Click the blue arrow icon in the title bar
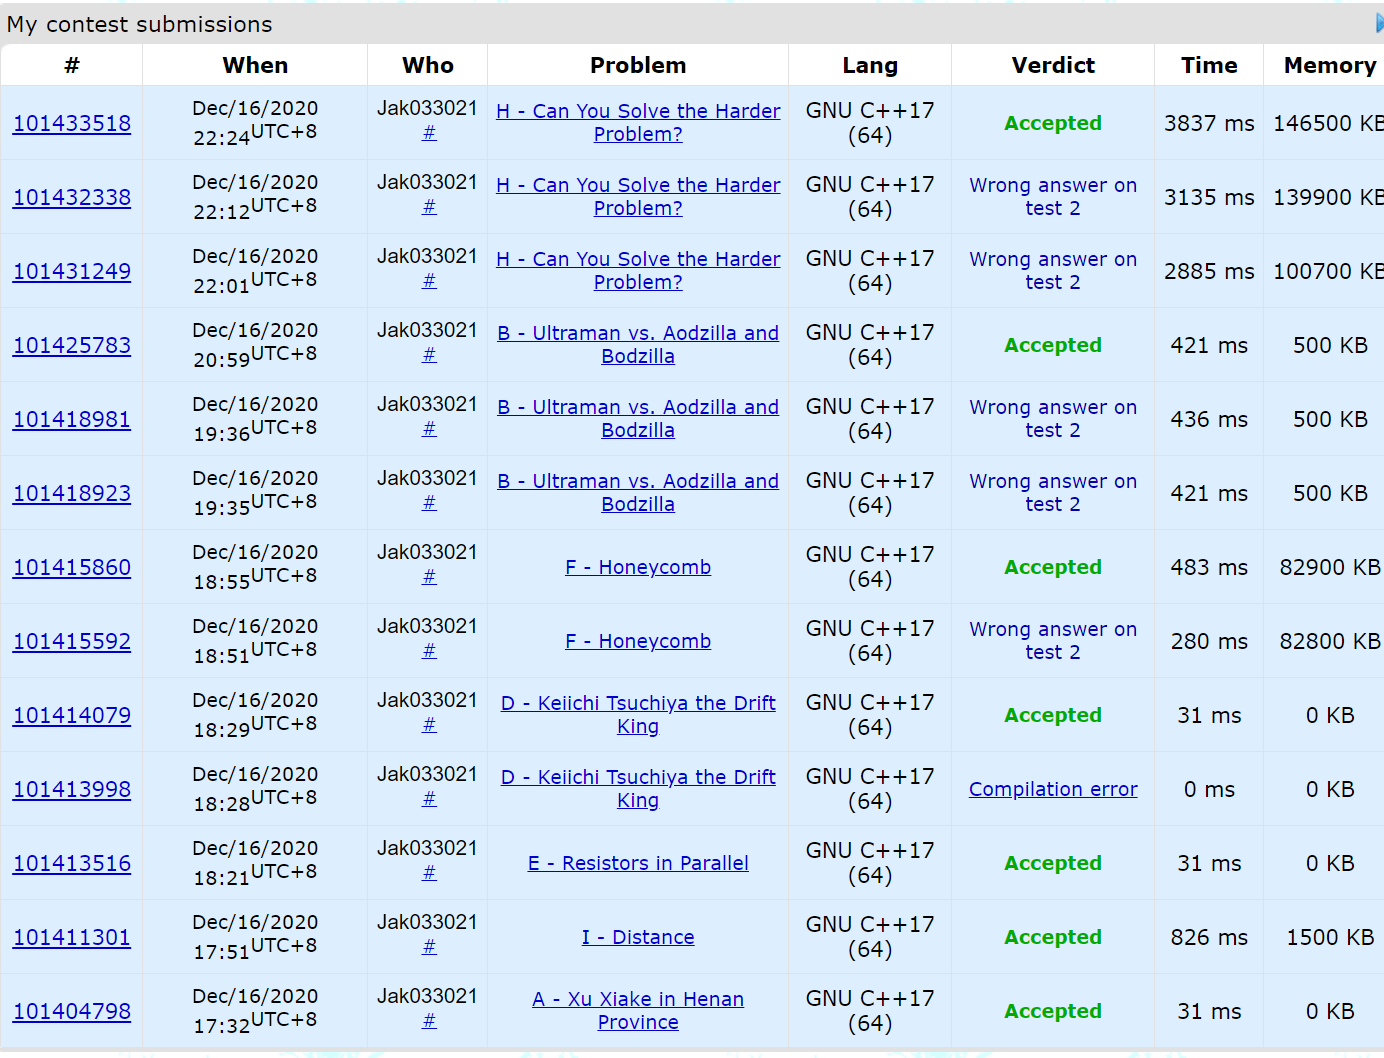 (1379, 23)
